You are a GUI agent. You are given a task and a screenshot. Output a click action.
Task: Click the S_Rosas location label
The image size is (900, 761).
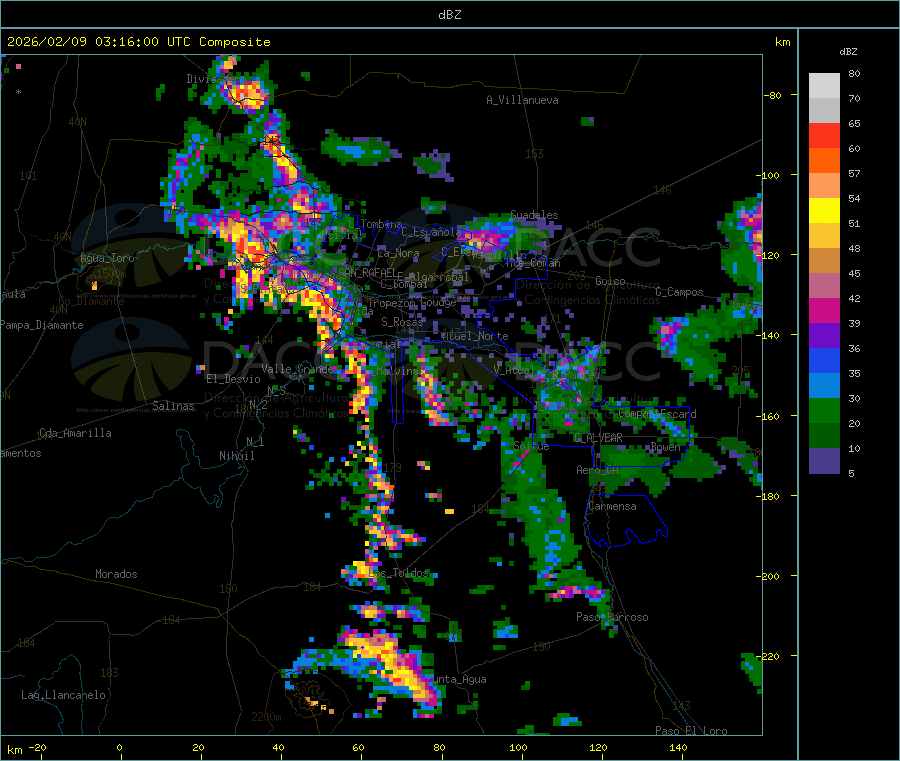(x=402, y=322)
